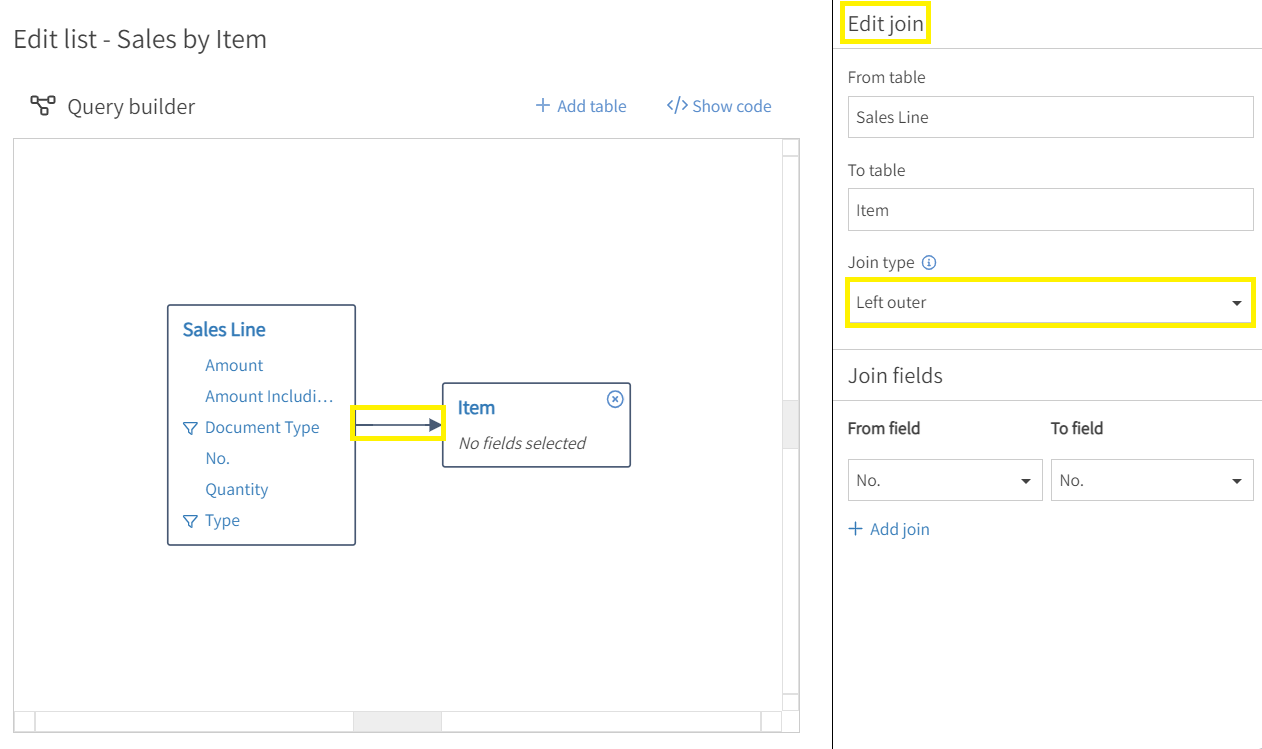Click the filter icon next to Type
Screen dimensions: 1262x749
click(x=190, y=521)
